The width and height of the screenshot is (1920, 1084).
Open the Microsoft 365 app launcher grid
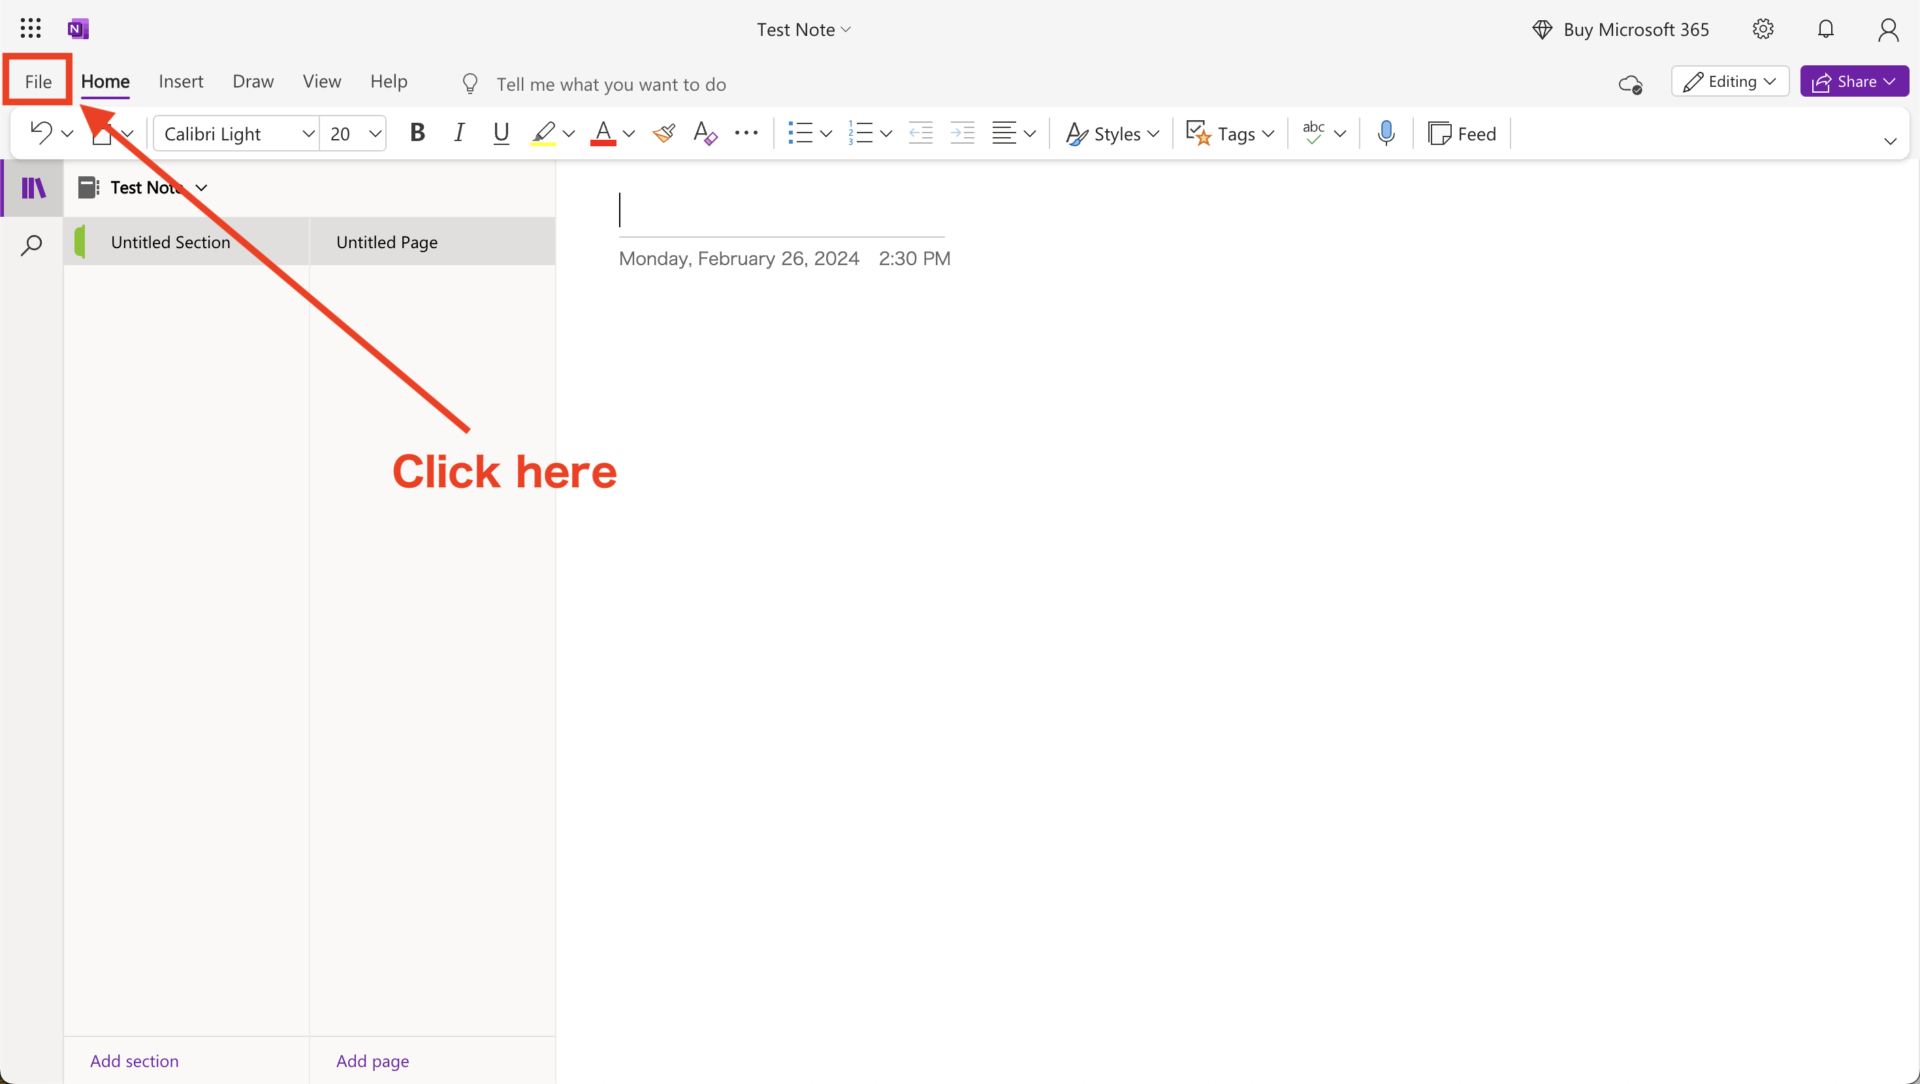pyautogui.click(x=30, y=28)
